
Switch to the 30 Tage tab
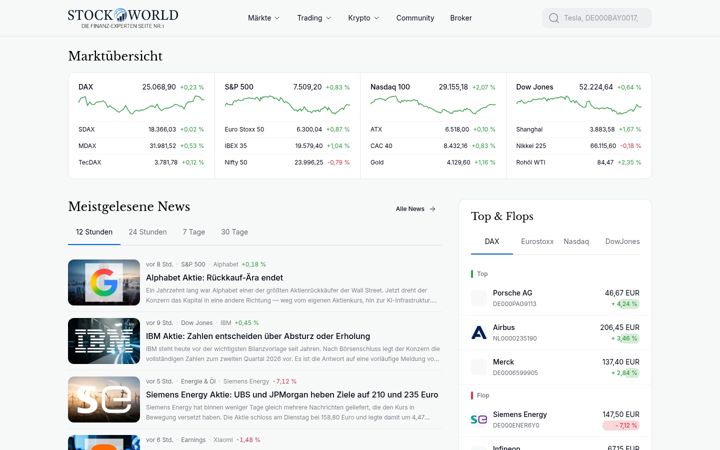234,232
